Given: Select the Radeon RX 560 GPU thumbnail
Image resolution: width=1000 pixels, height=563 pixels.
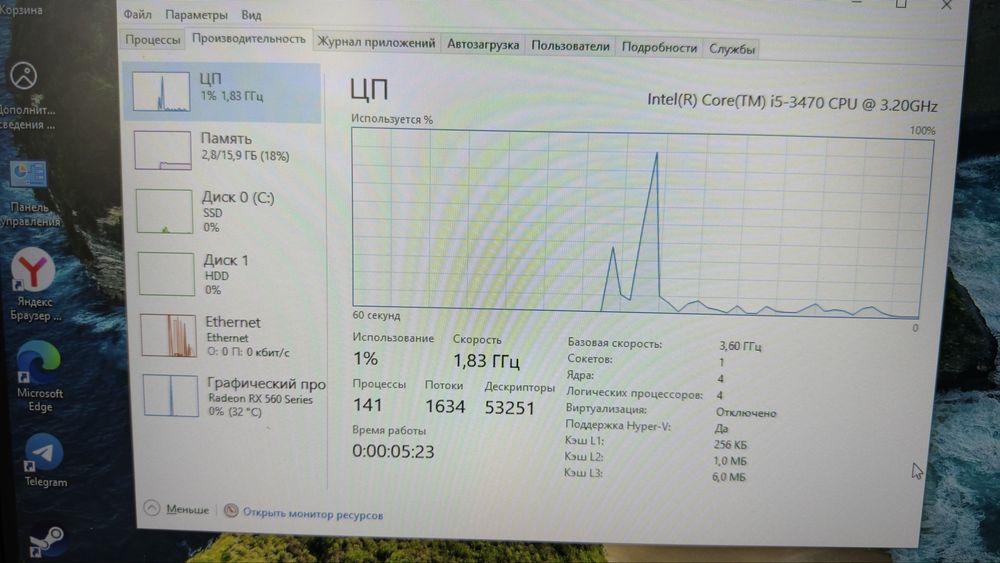Looking at the screenshot, I should [x=170, y=396].
